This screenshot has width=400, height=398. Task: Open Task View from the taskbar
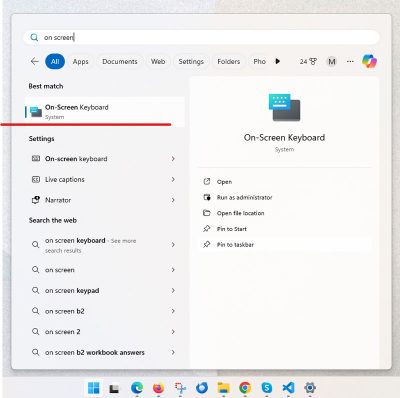coord(114,388)
